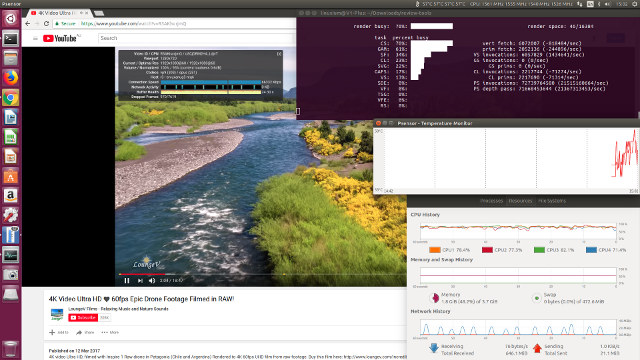Open YouTube hamburger menu
The width and height of the screenshot is (640, 360).
coord(35,38)
